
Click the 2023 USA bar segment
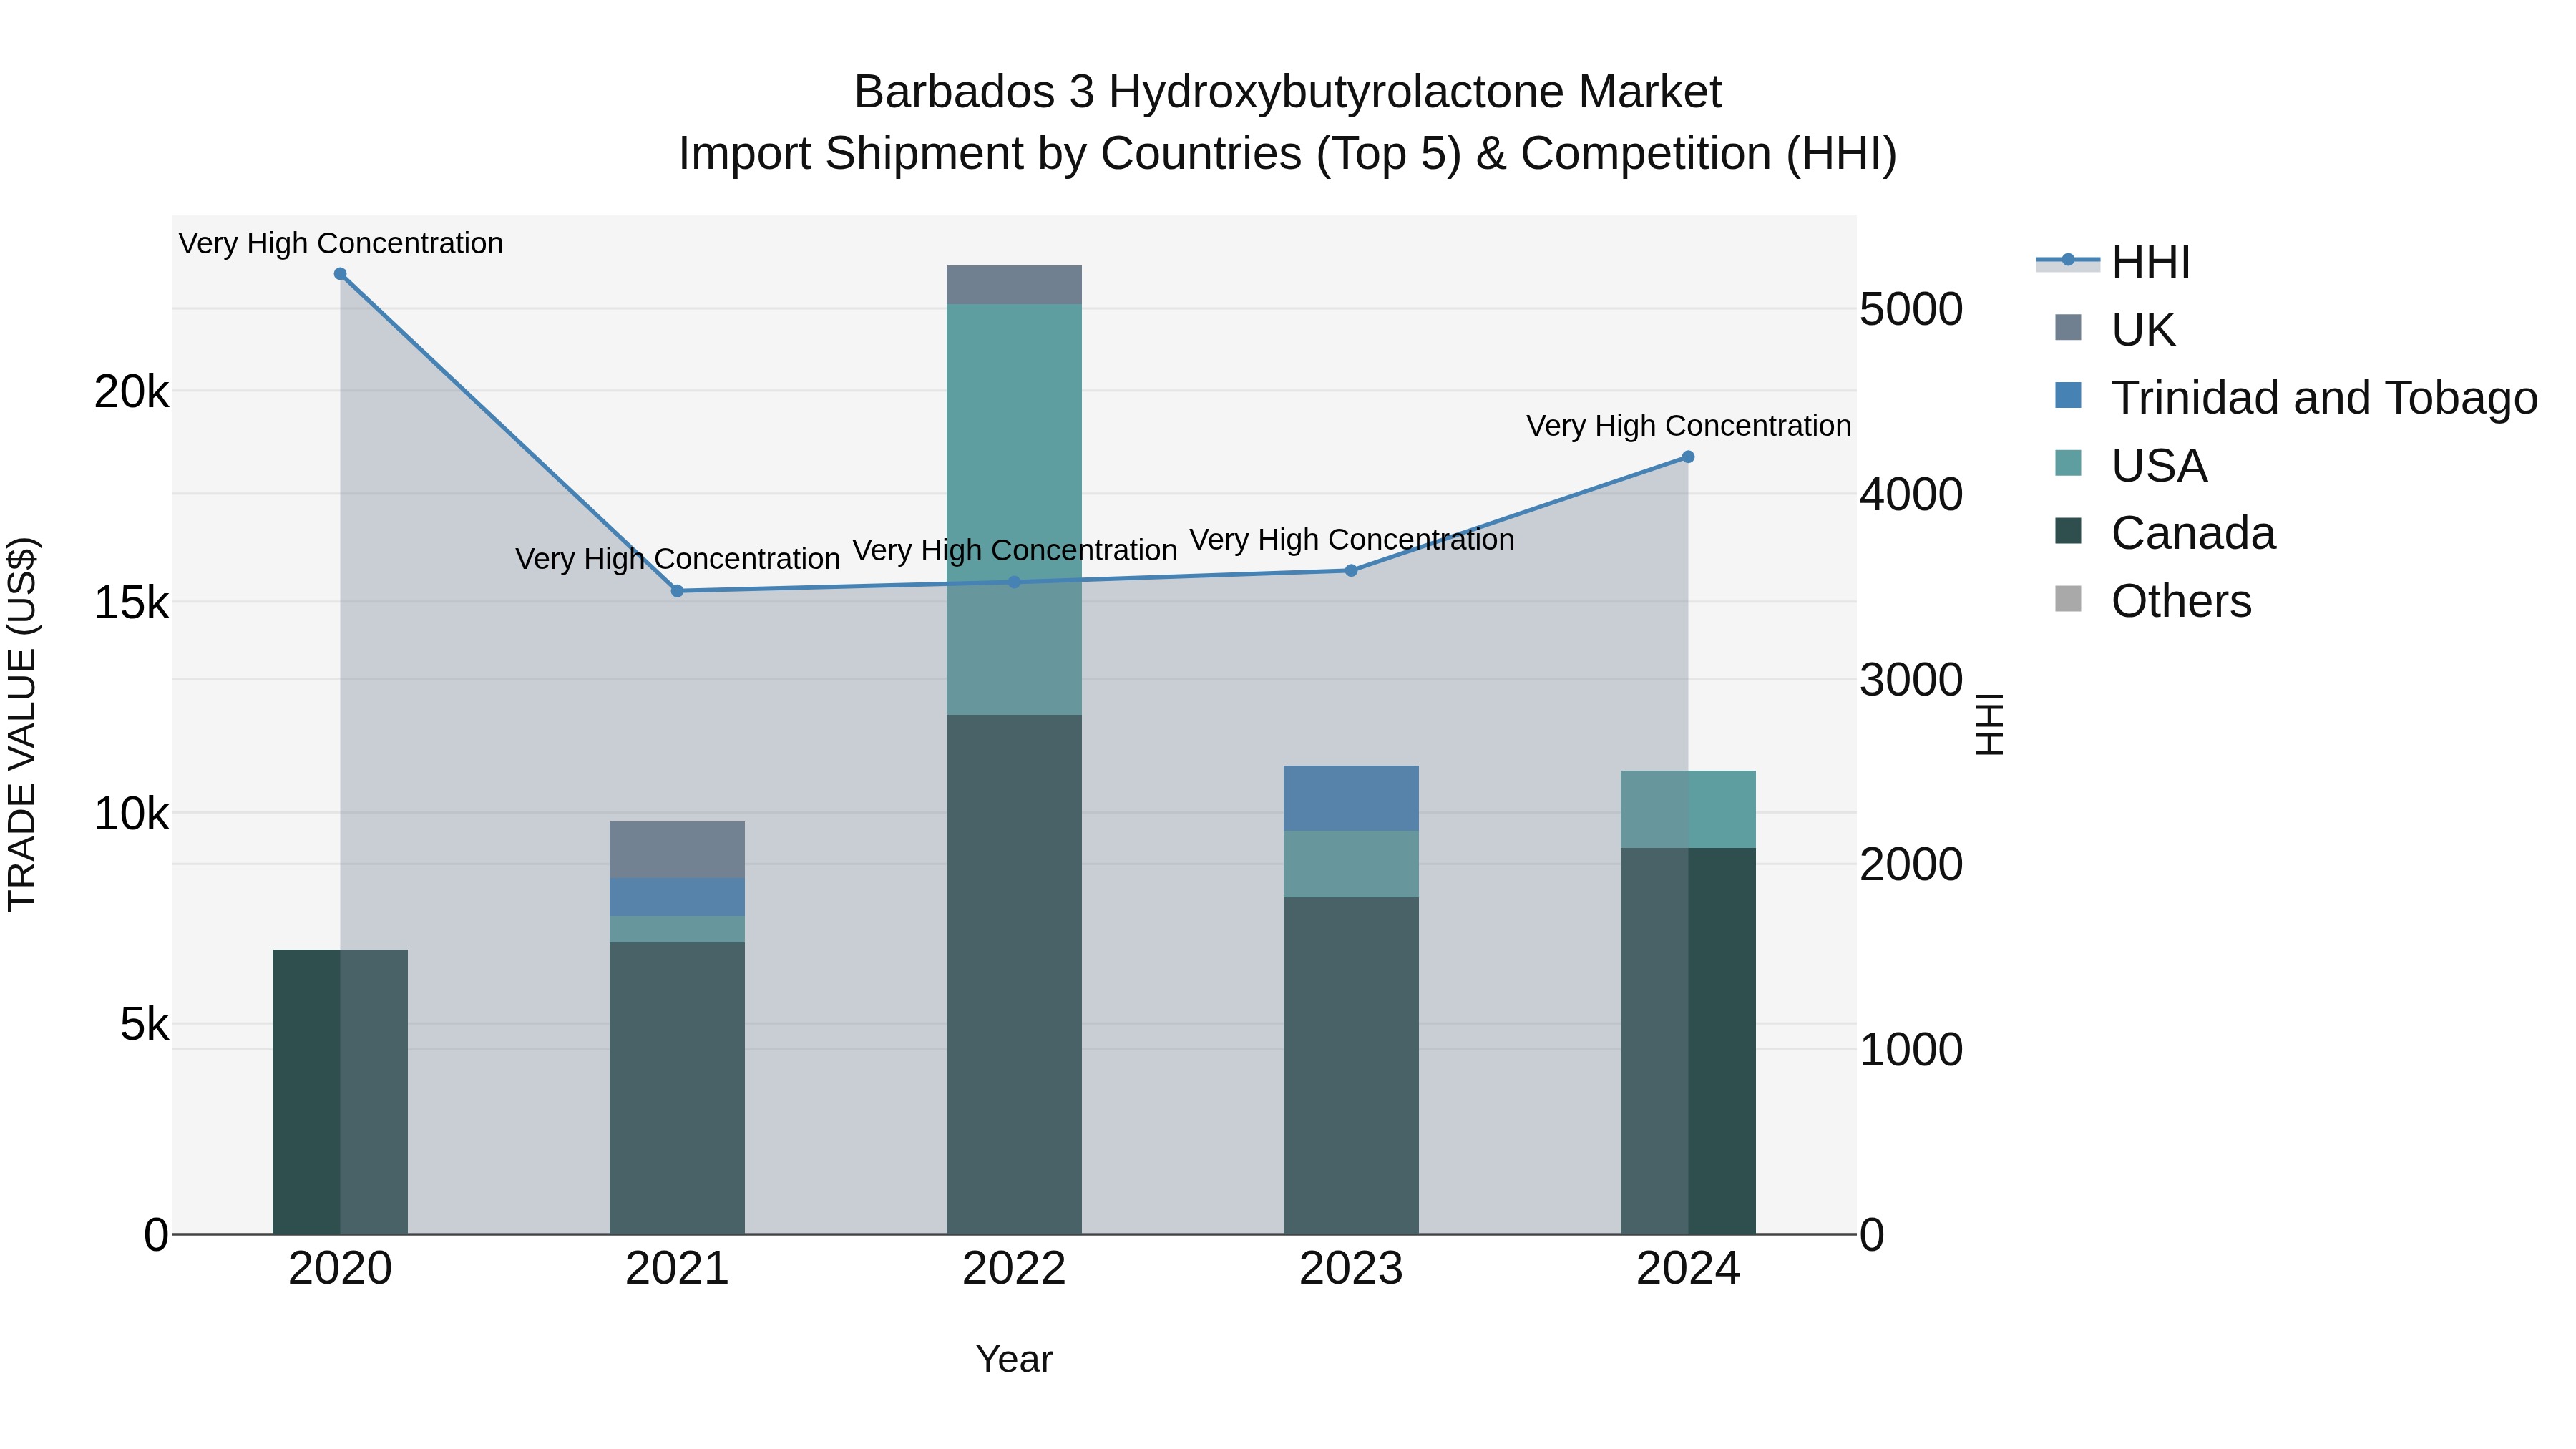(x=1351, y=864)
